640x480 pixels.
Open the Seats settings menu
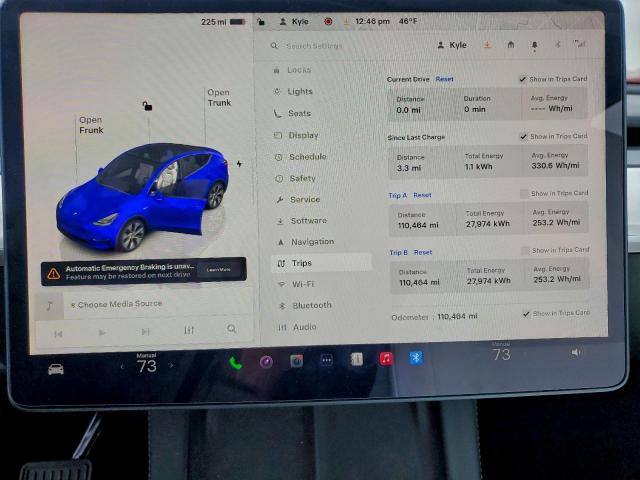293,113
